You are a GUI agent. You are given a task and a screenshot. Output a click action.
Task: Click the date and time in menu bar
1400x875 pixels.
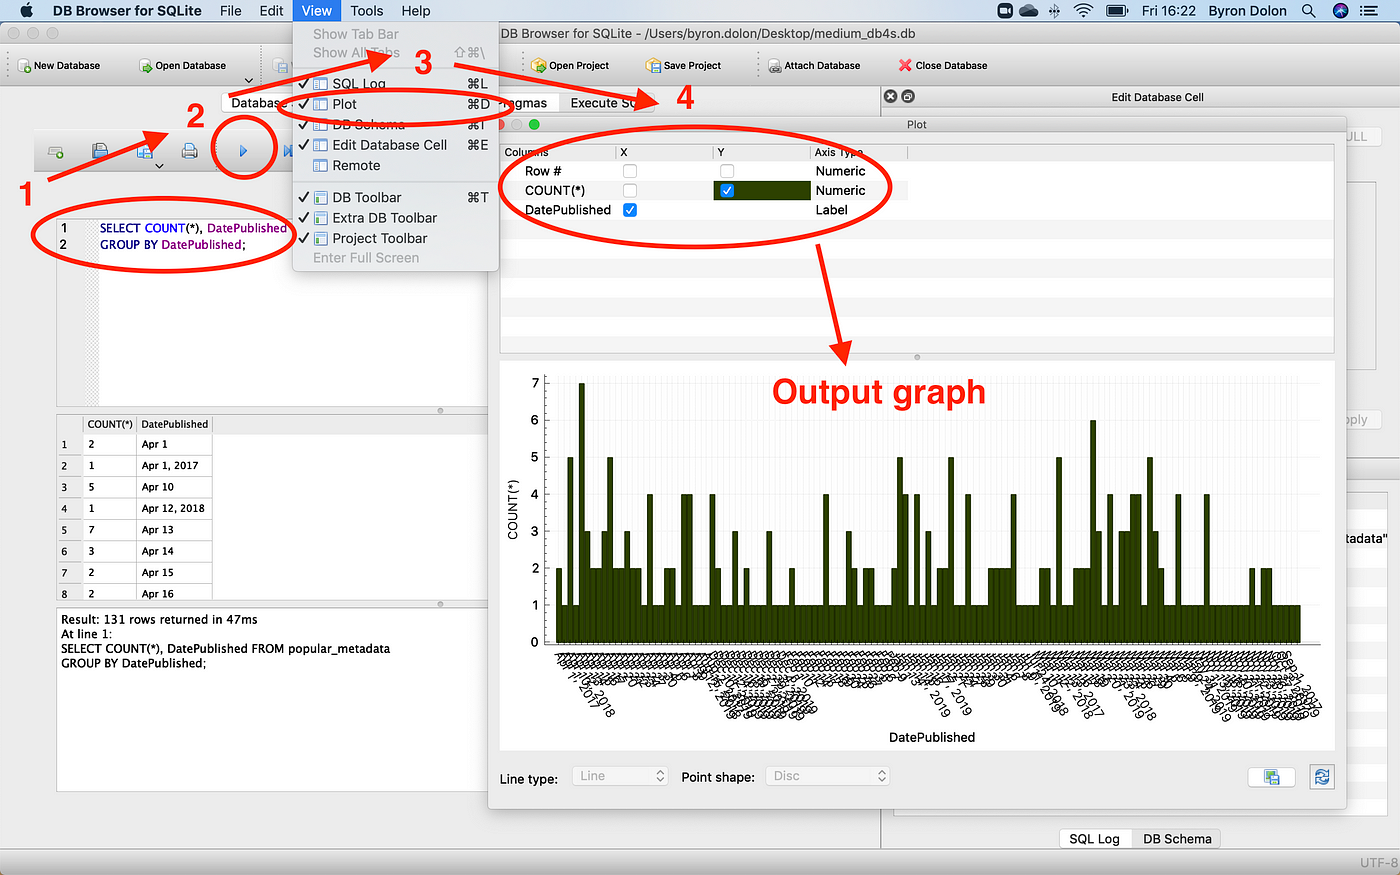pos(1169,11)
